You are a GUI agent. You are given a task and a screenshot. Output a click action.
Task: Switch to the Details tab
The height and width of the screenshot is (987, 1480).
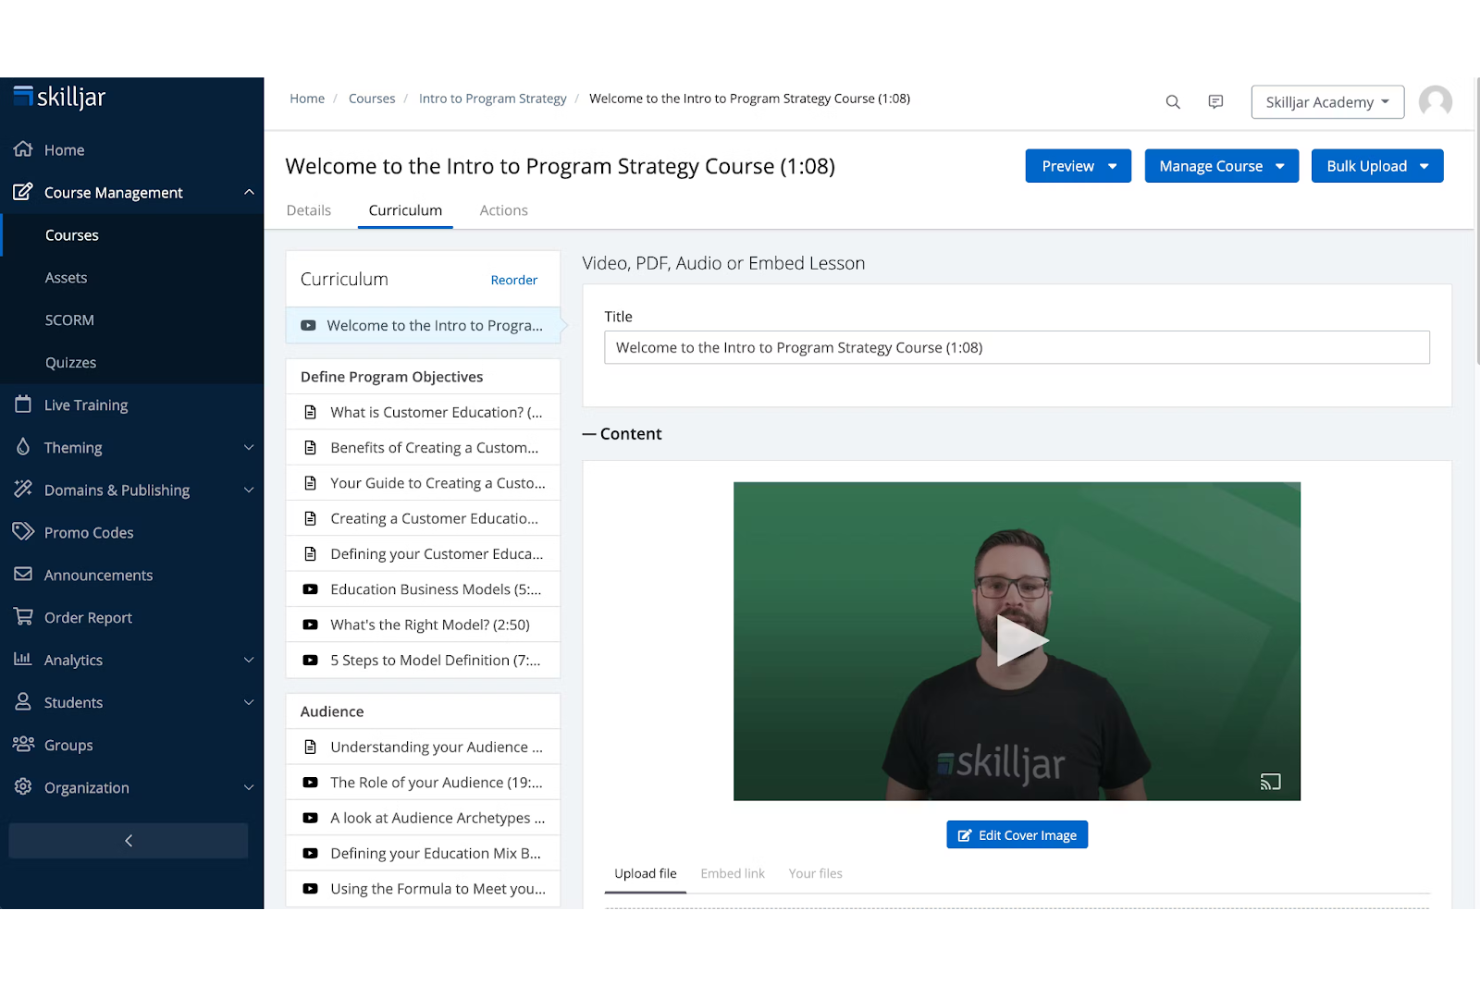[308, 210]
